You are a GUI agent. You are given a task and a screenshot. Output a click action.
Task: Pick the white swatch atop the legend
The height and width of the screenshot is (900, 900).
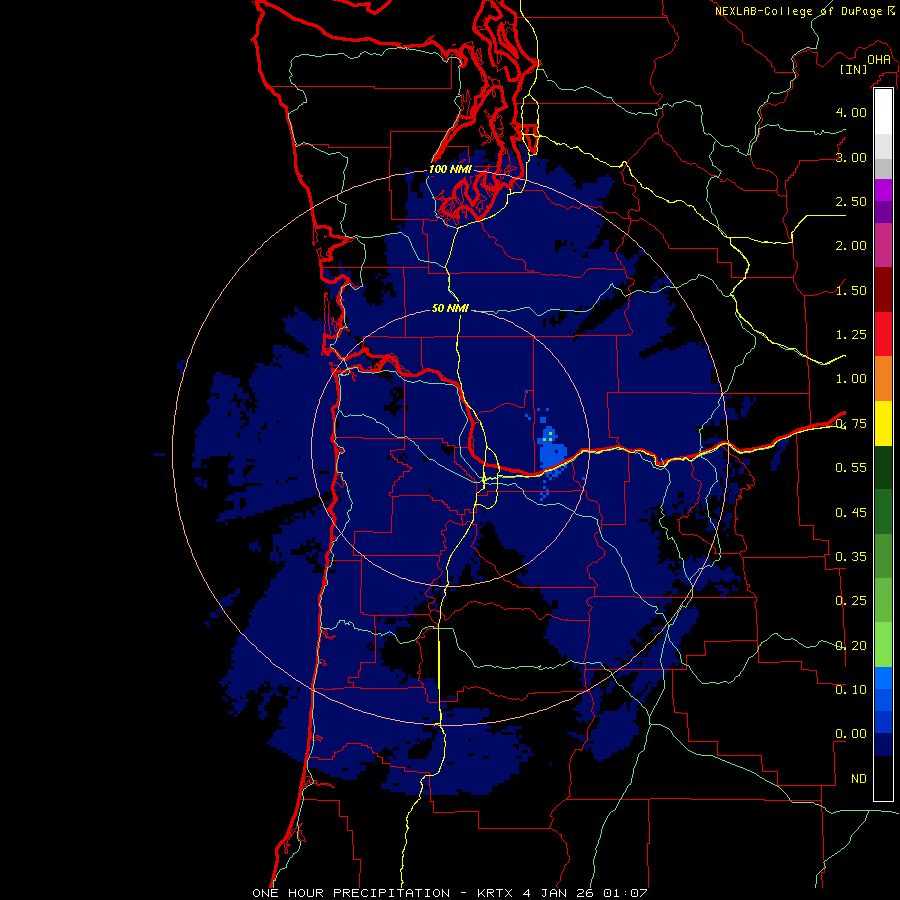[x=883, y=112]
